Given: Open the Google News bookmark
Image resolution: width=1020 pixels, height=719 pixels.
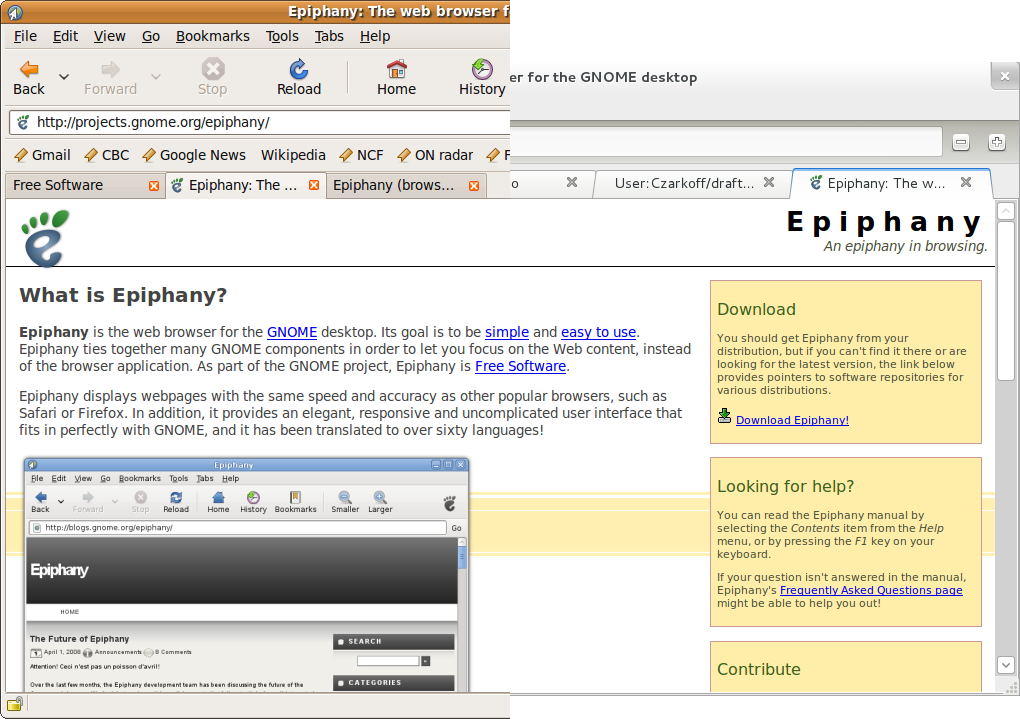Looking at the screenshot, I should click(x=194, y=155).
